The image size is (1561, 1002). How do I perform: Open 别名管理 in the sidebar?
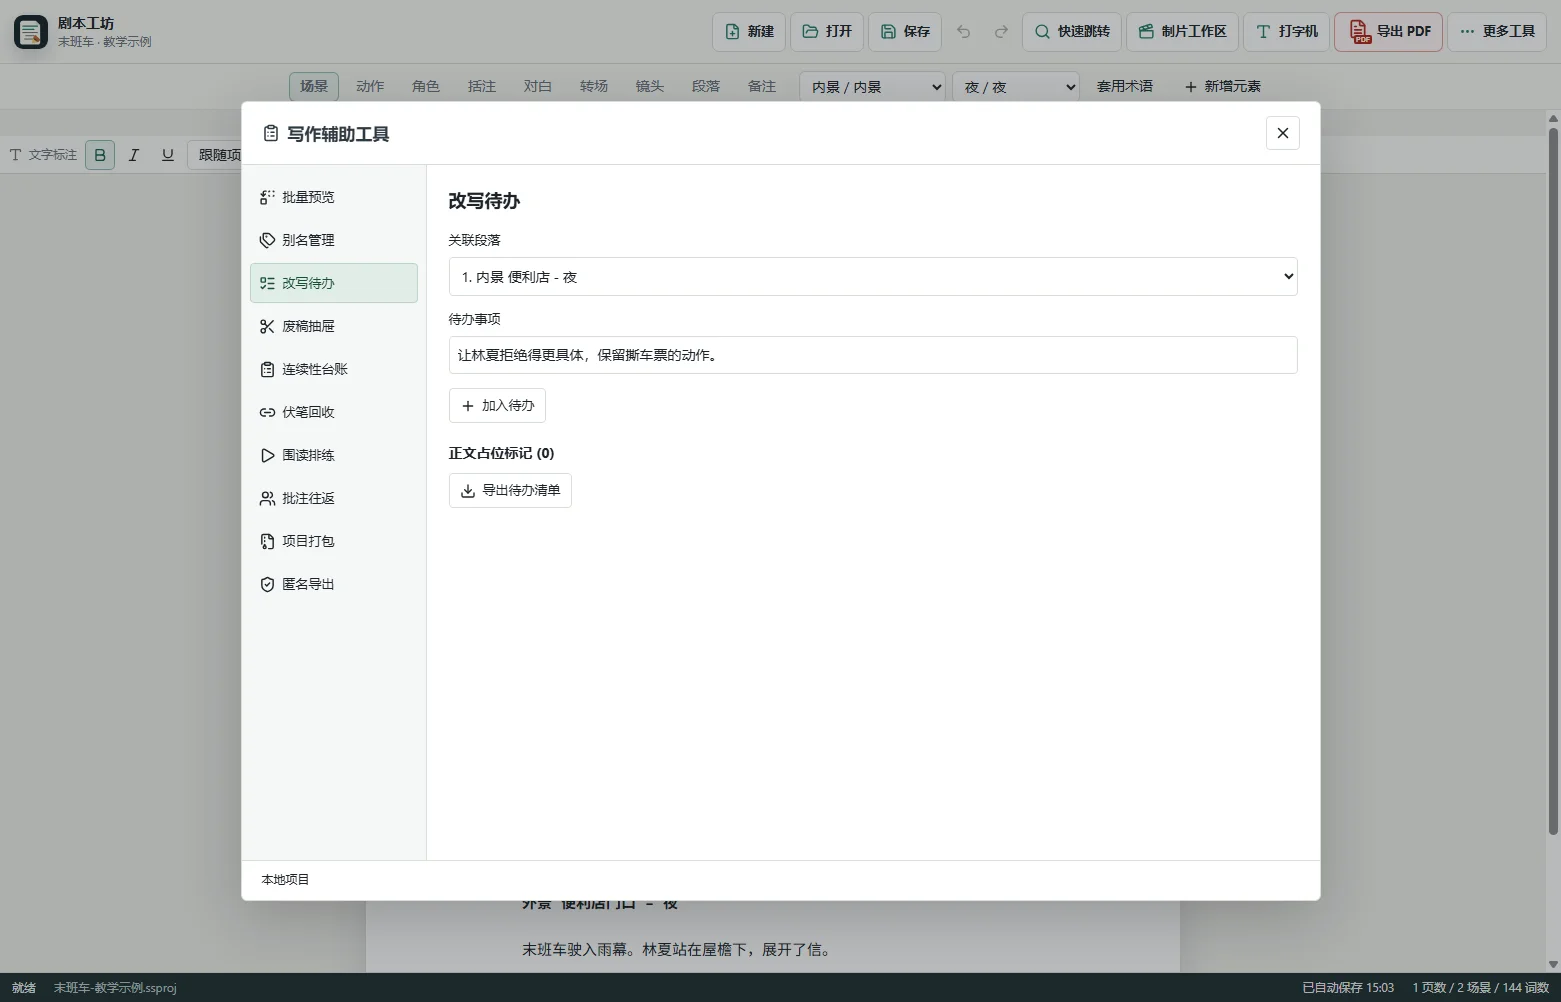(x=333, y=240)
